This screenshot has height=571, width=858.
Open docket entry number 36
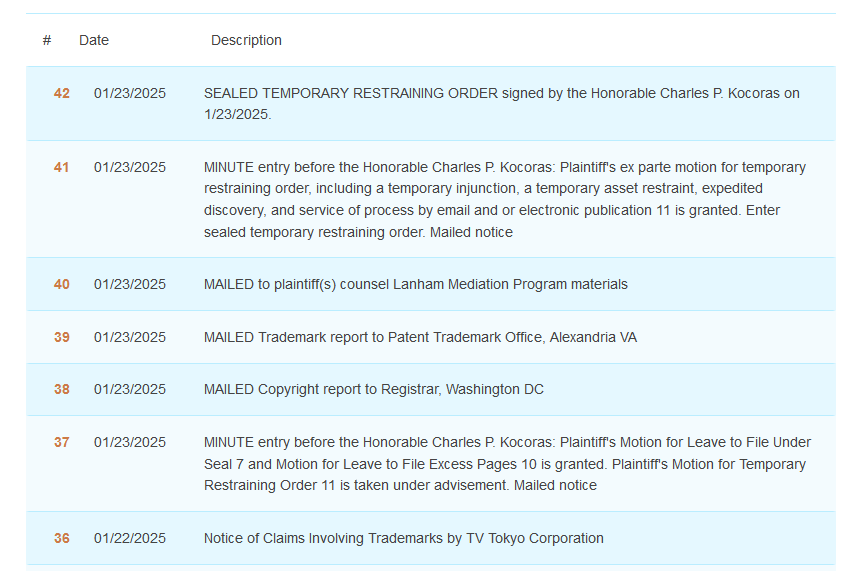pos(62,538)
